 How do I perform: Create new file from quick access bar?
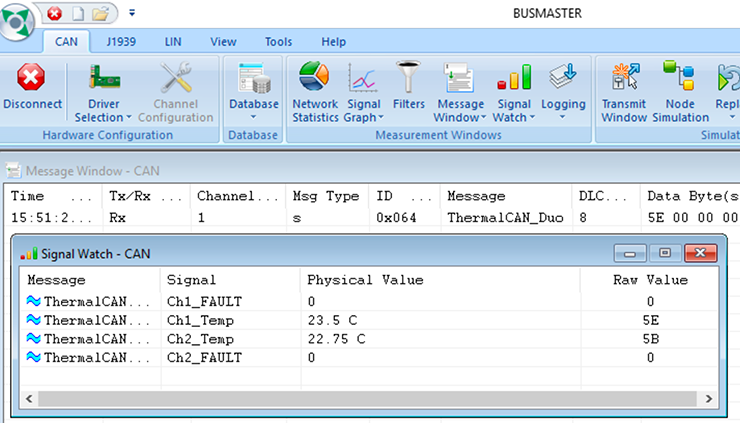(78, 14)
